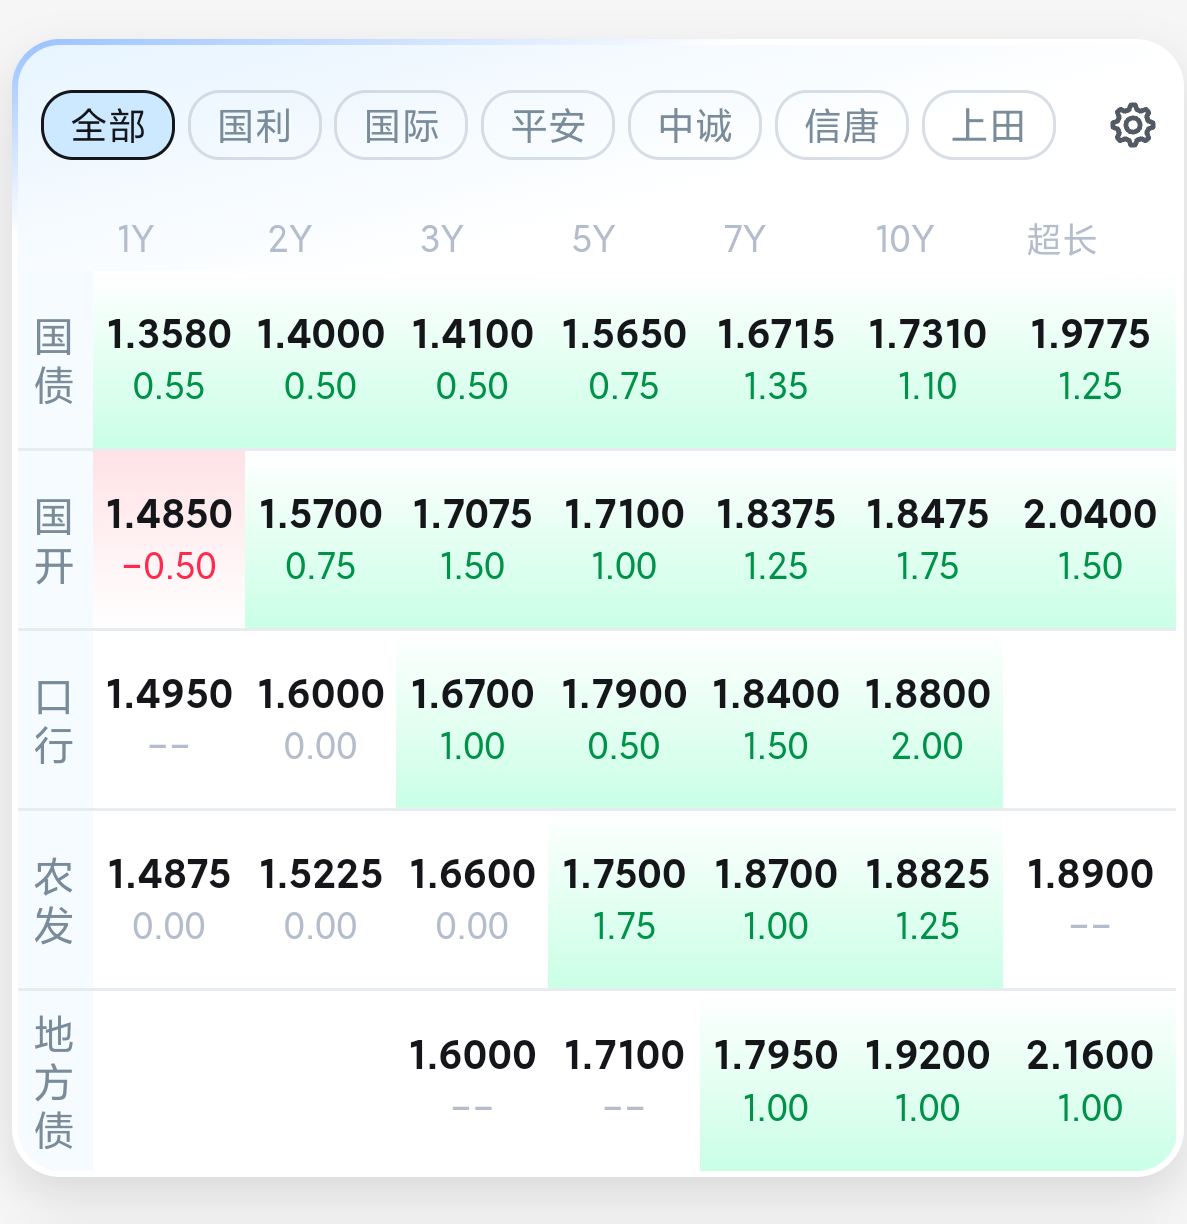Image resolution: width=1187 pixels, height=1224 pixels.
Task: Select the 信唐 filter chip
Action: click(x=842, y=126)
